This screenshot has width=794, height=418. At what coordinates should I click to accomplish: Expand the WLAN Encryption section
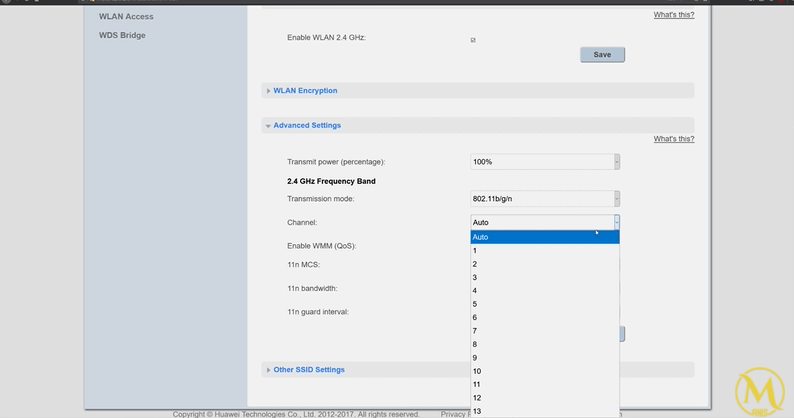click(305, 91)
